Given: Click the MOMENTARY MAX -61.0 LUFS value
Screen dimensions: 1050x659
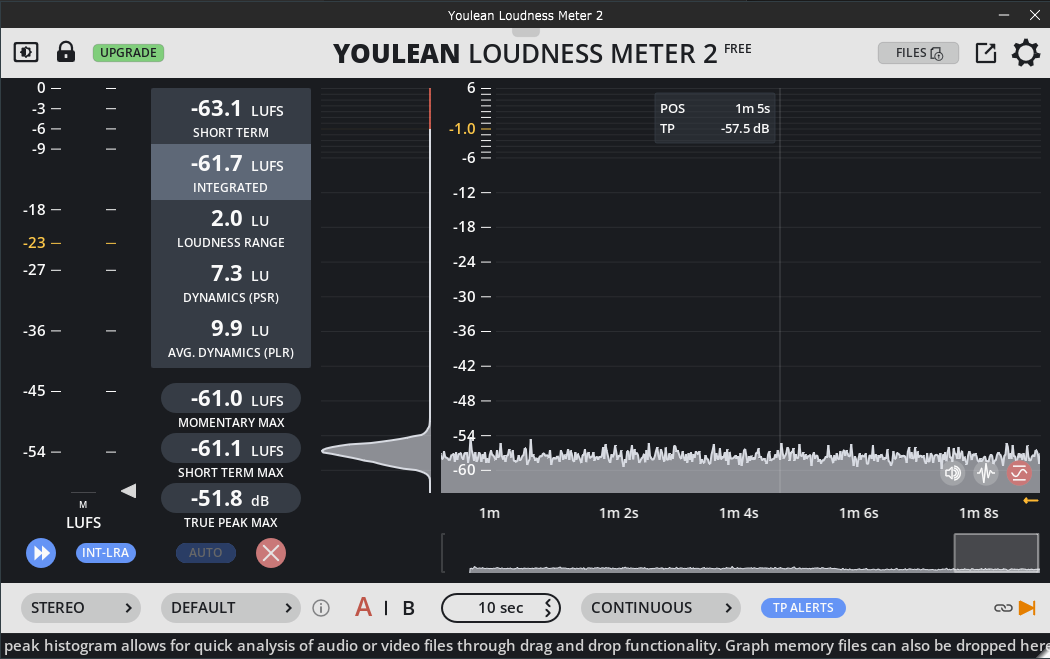Looking at the screenshot, I should [231, 398].
